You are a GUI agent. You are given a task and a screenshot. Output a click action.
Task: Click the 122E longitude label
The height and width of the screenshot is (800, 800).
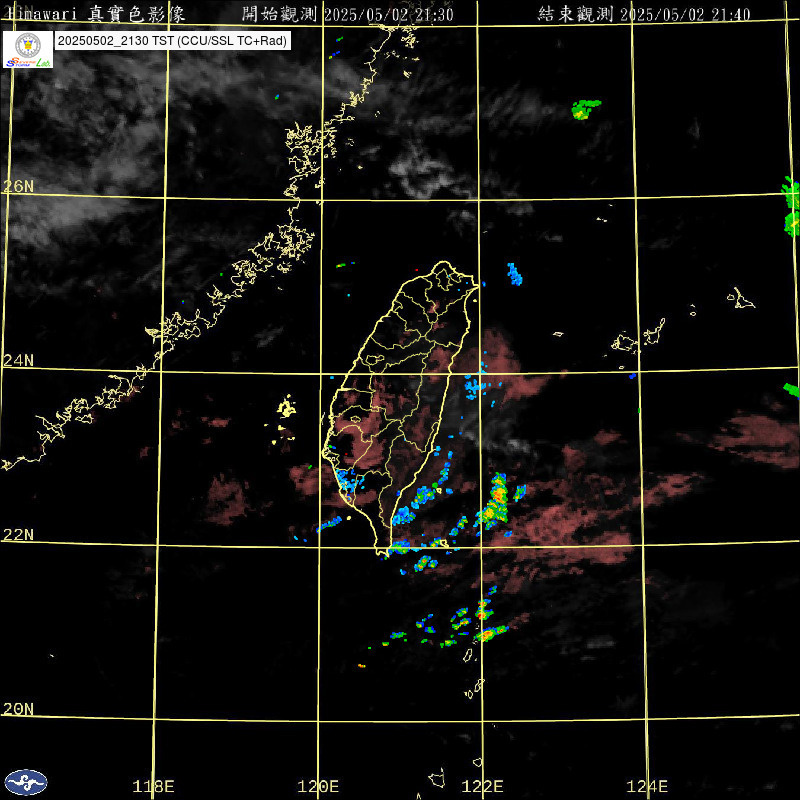pyautogui.click(x=482, y=786)
